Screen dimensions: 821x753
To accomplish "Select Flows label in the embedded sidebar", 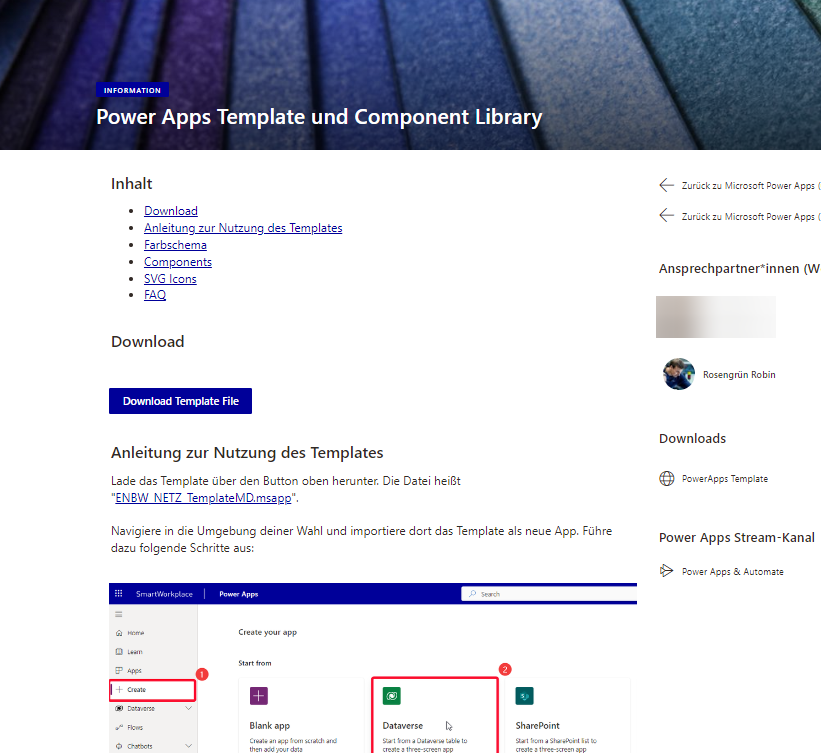I will pyautogui.click(x=135, y=727).
